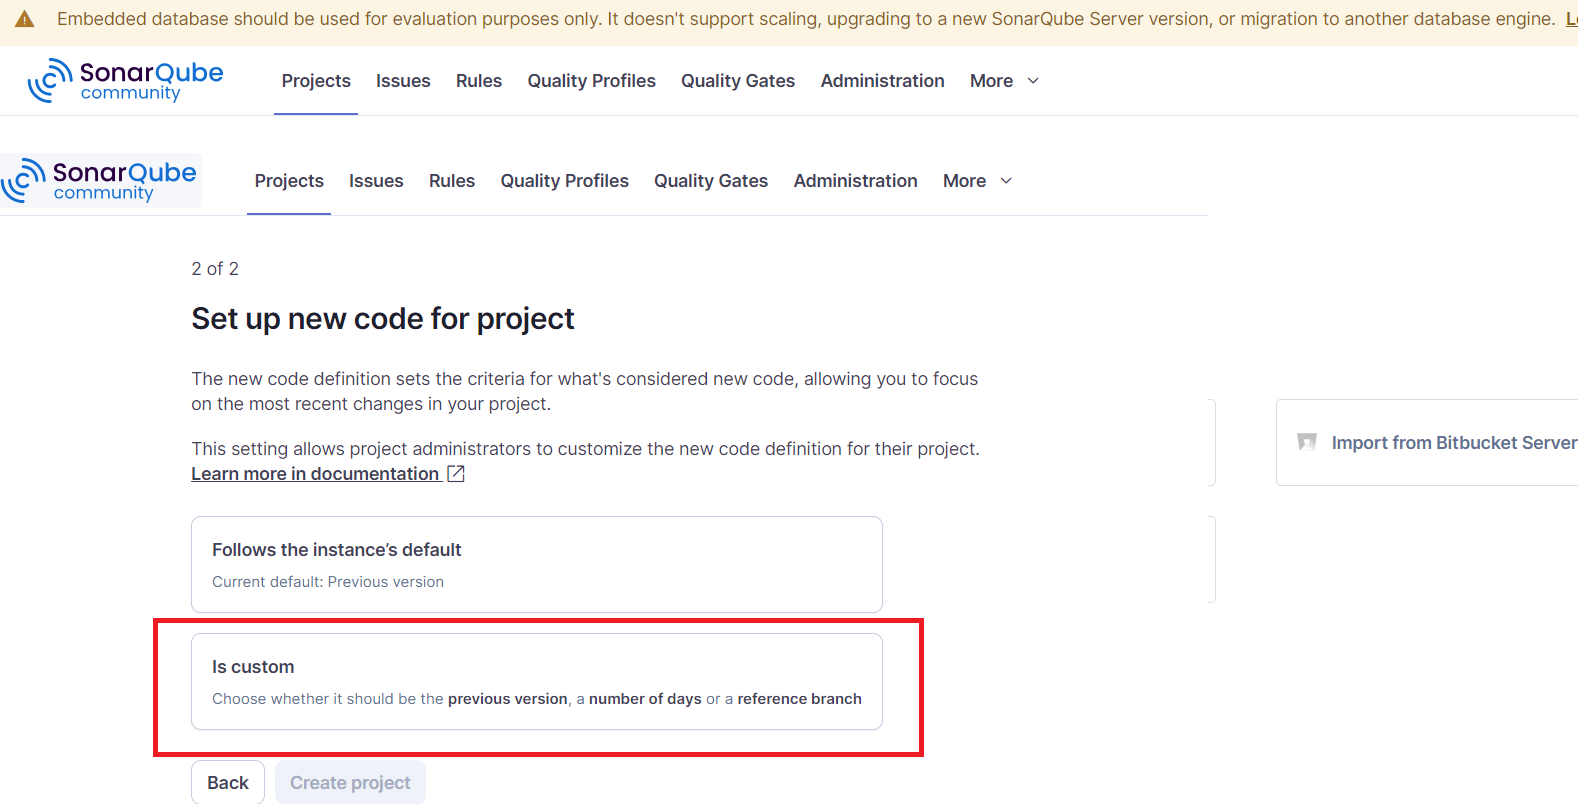
Task: Click the warning triangle icon in the banner
Action: pos(25,20)
